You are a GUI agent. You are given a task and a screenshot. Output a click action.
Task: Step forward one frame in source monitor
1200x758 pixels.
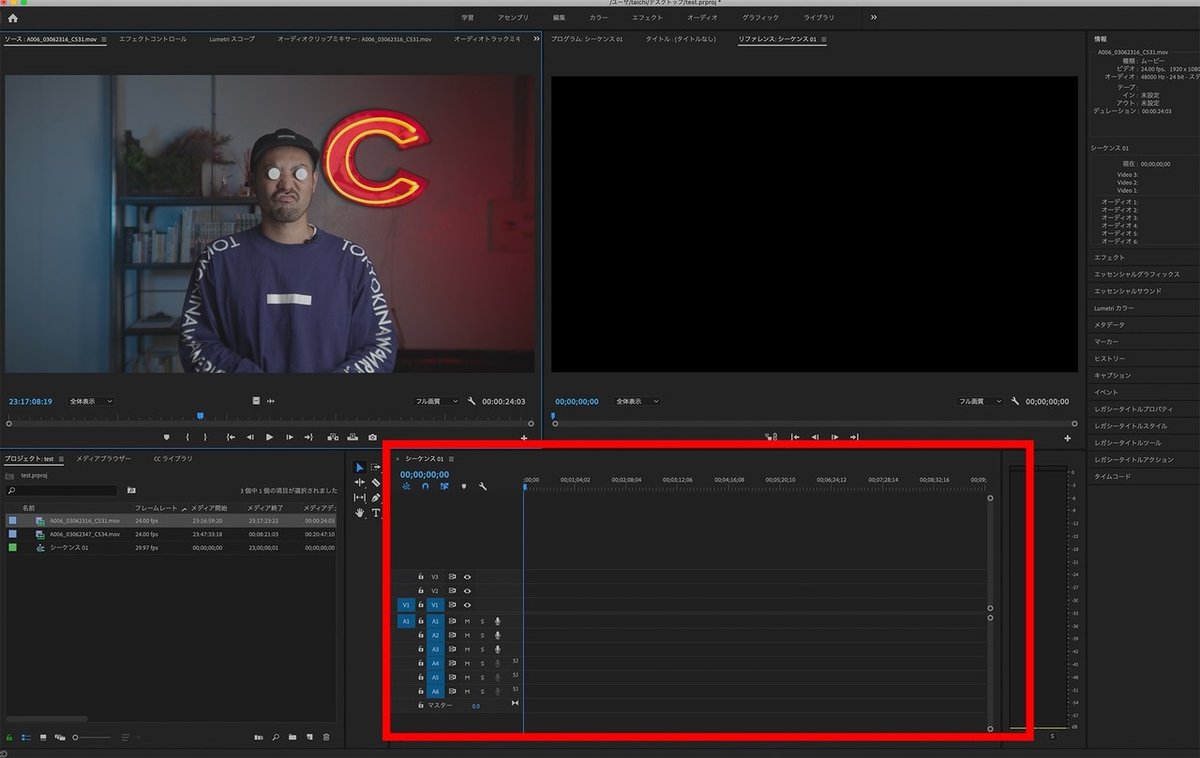(290, 437)
